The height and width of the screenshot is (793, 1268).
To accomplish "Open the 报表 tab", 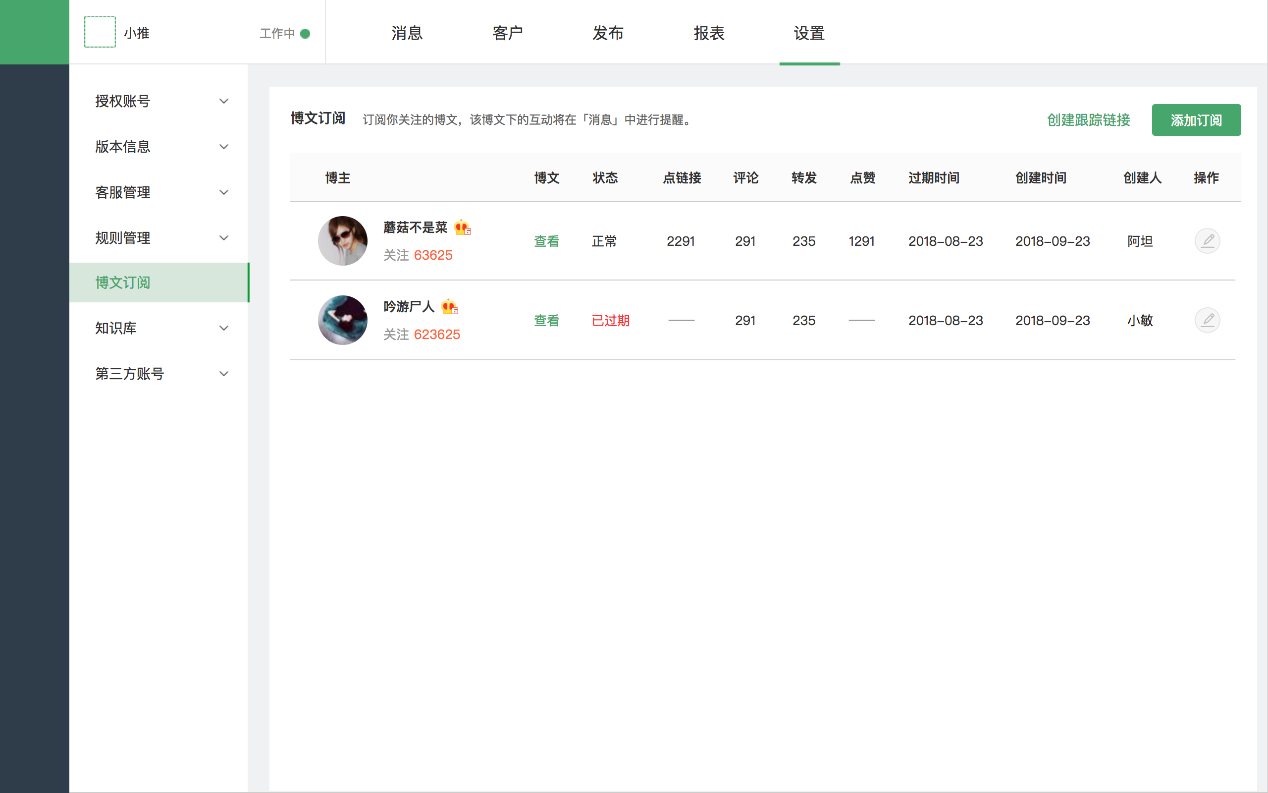I will pyautogui.click(x=709, y=33).
